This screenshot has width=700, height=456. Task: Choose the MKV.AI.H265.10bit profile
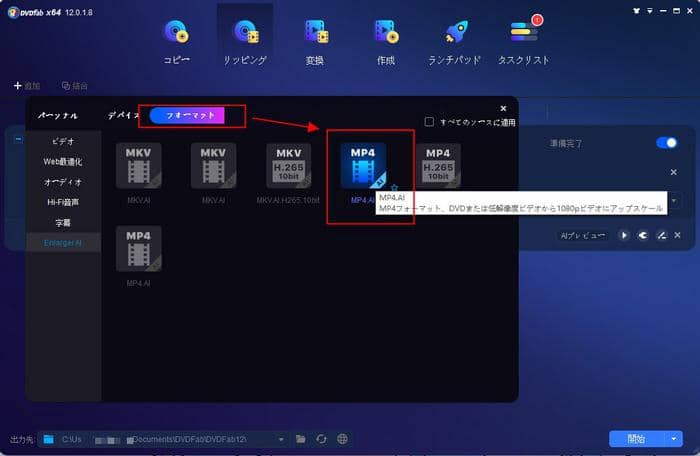click(288, 166)
